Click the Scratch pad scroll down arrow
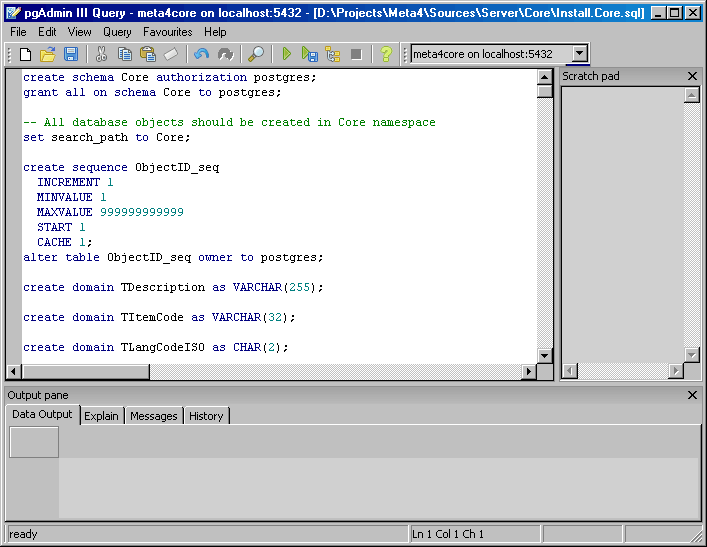 [x=691, y=355]
